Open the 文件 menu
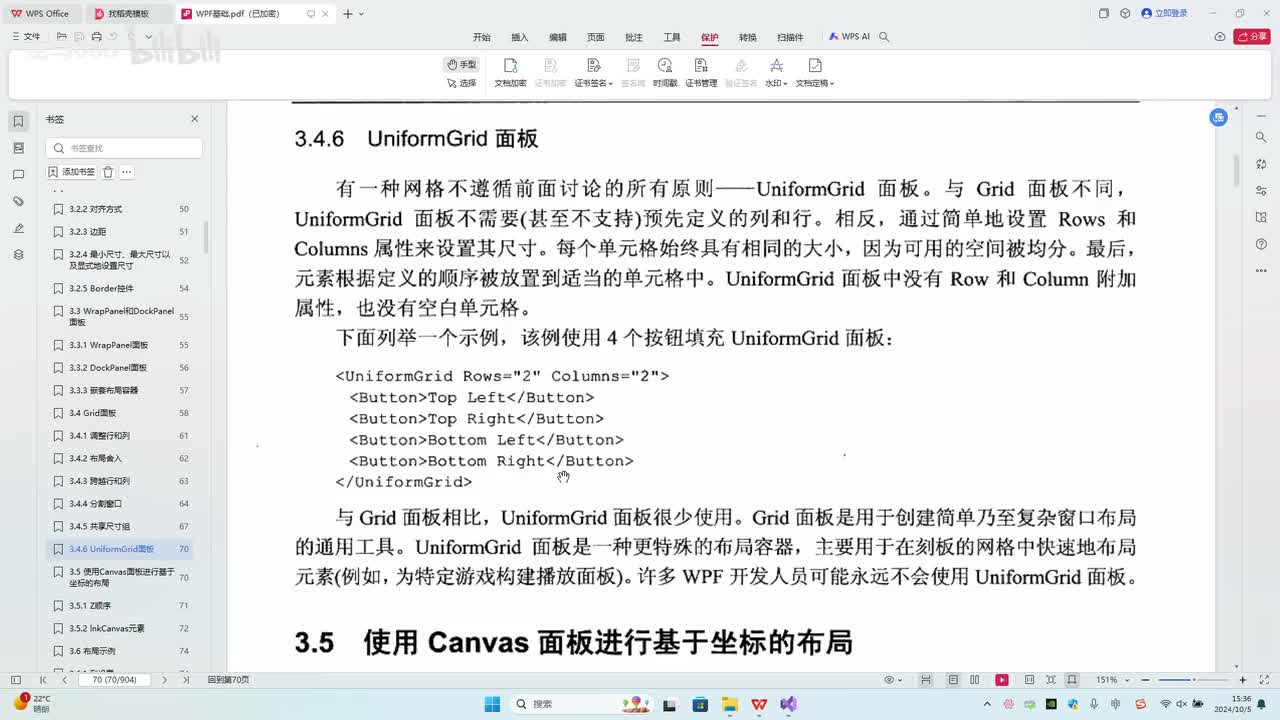Image resolution: width=1280 pixels, height=720 pixels. [x=26, y=37]
